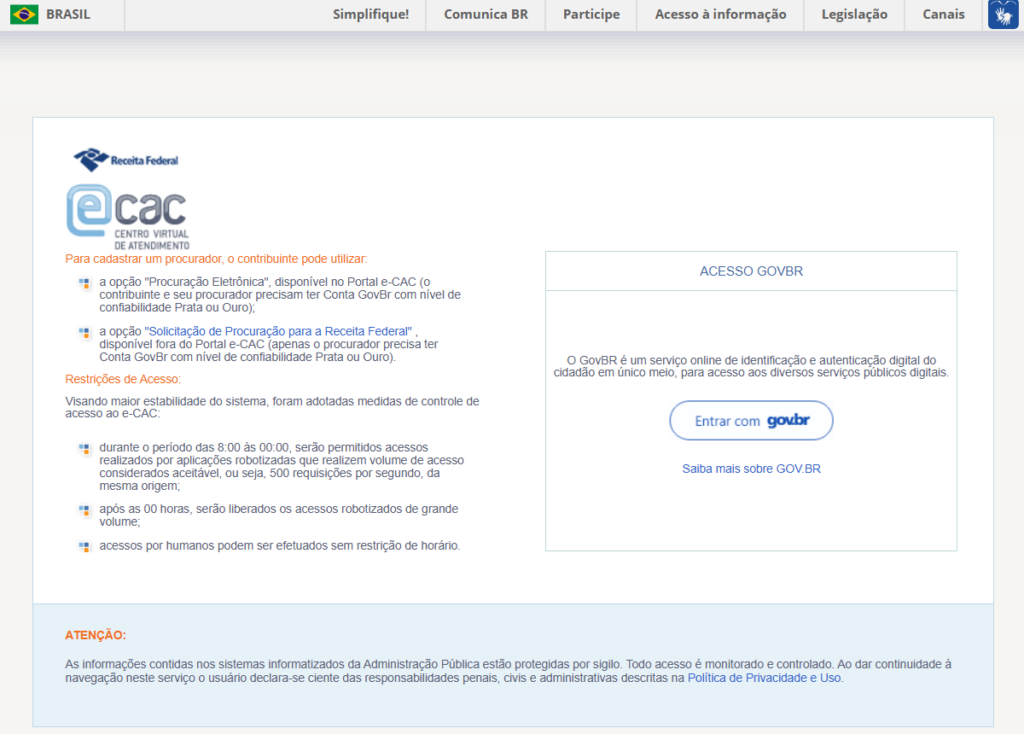Click bullet icon beside 'Procuração Eletrônica' option

point(84,283)
